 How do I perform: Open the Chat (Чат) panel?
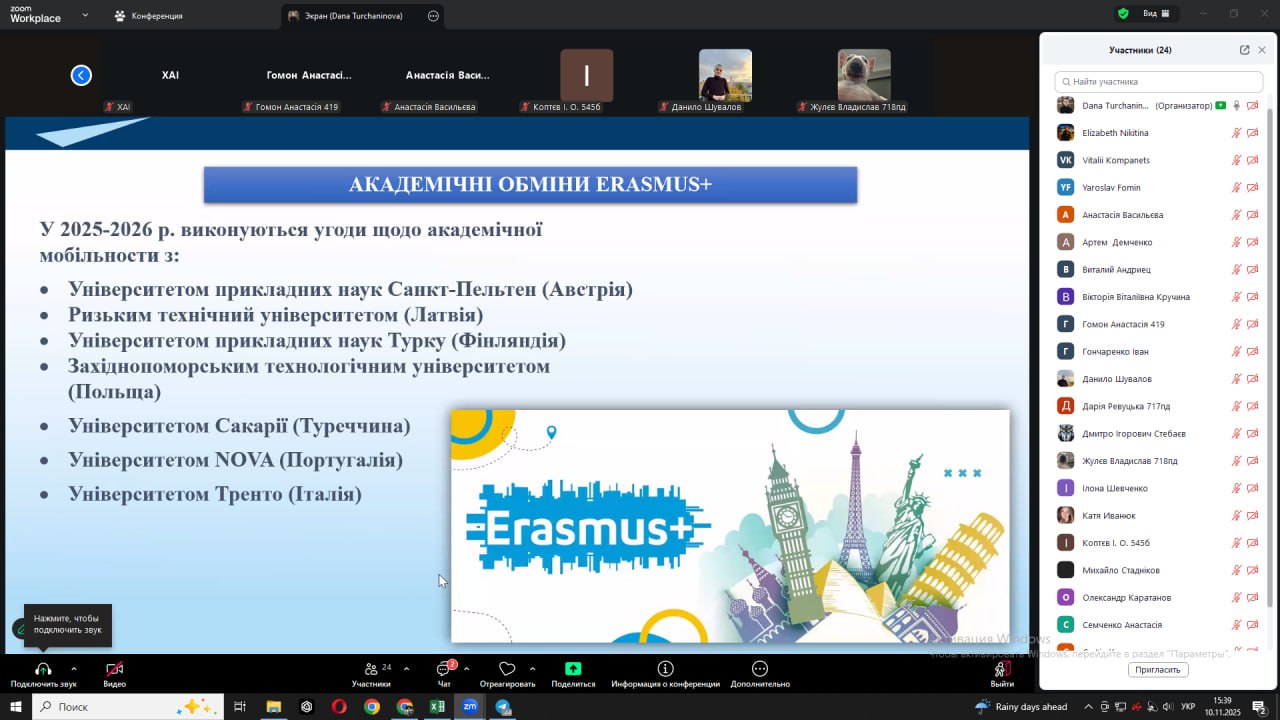(x=444, y=669)
